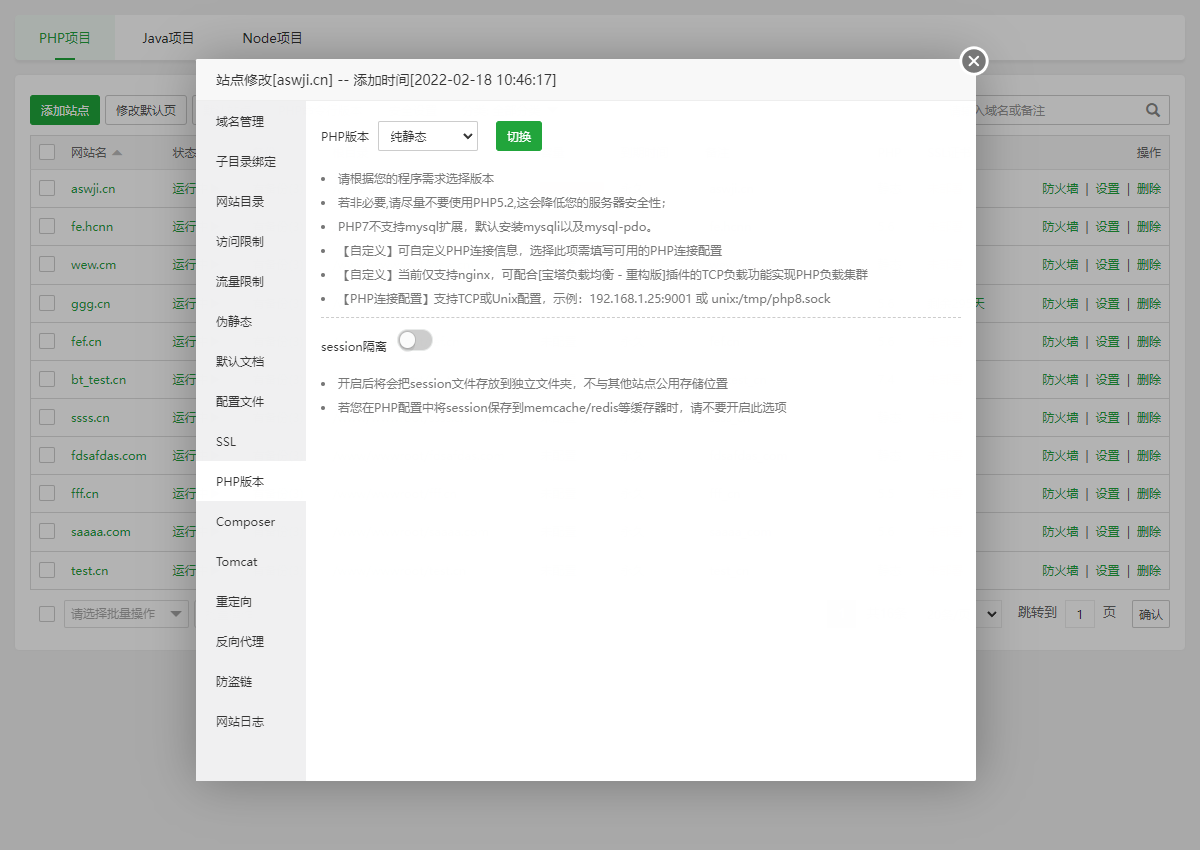The width and height of the screenshot is (1200, 850).
Task: Open the SSL section in sidebar
Action: point(226,441)
